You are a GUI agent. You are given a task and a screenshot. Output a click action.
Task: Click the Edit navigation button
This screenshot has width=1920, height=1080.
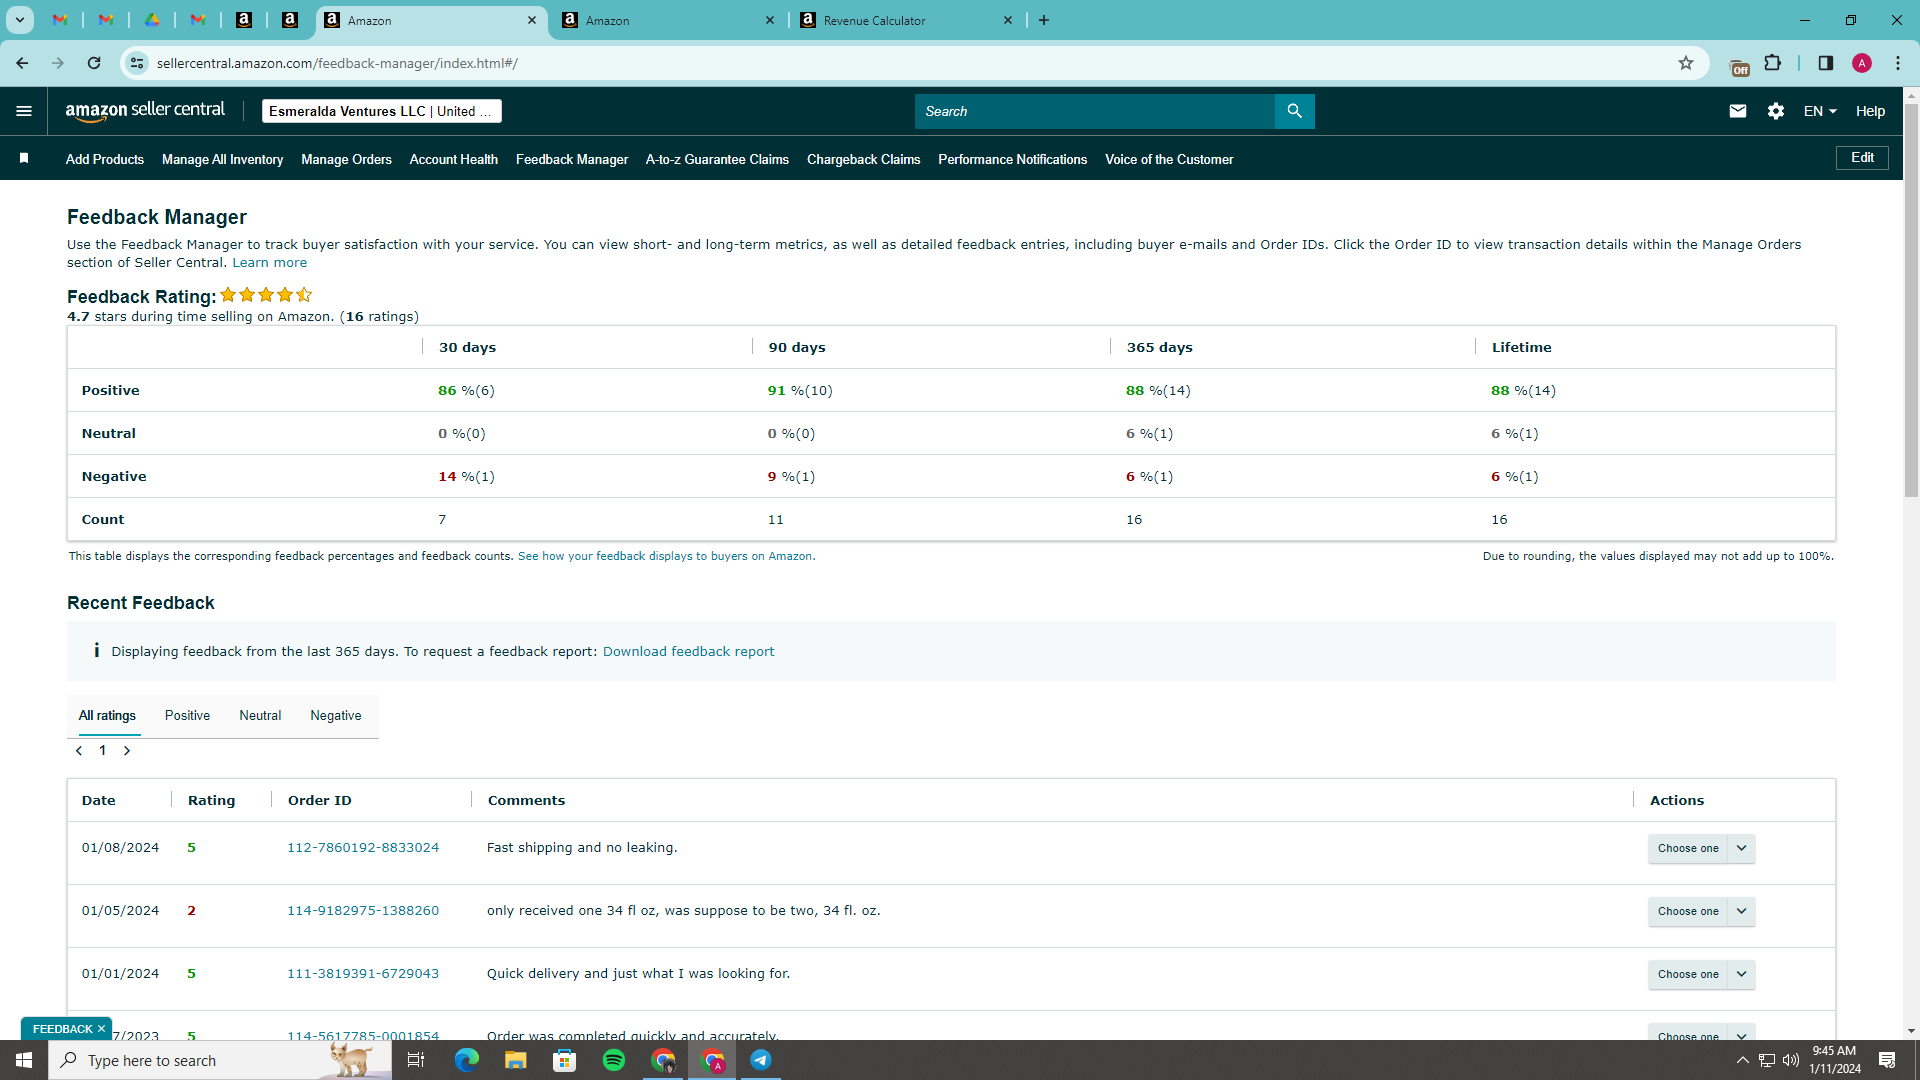coord(1862,158)
